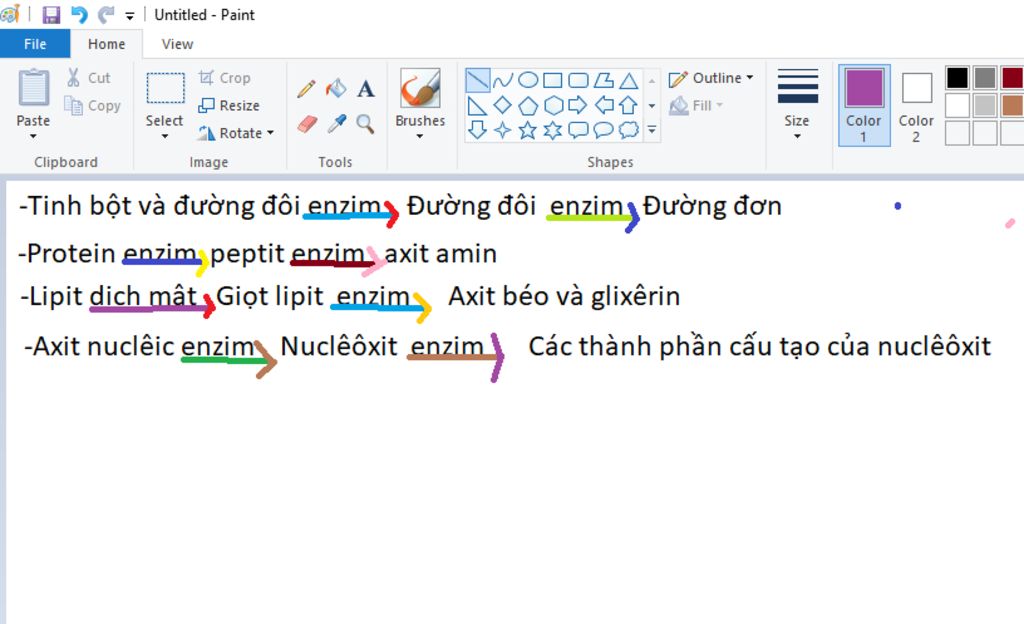Click the Paste clipboard icon
Viewport: 1024px width, 624px height.
33,87
